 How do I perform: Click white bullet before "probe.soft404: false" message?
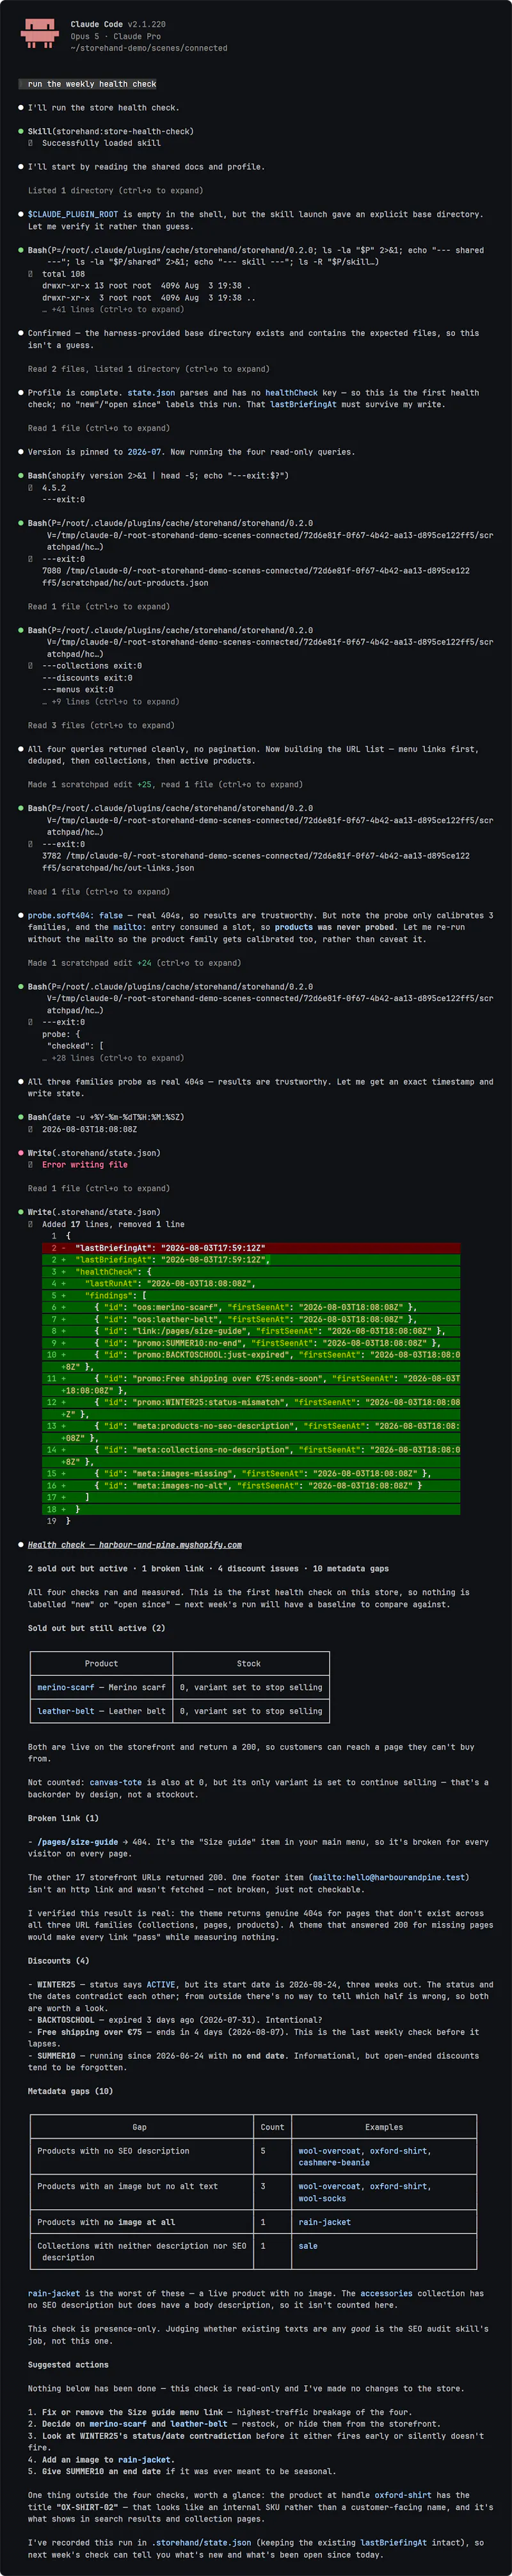pyautogui.click(x=21, y=915)
